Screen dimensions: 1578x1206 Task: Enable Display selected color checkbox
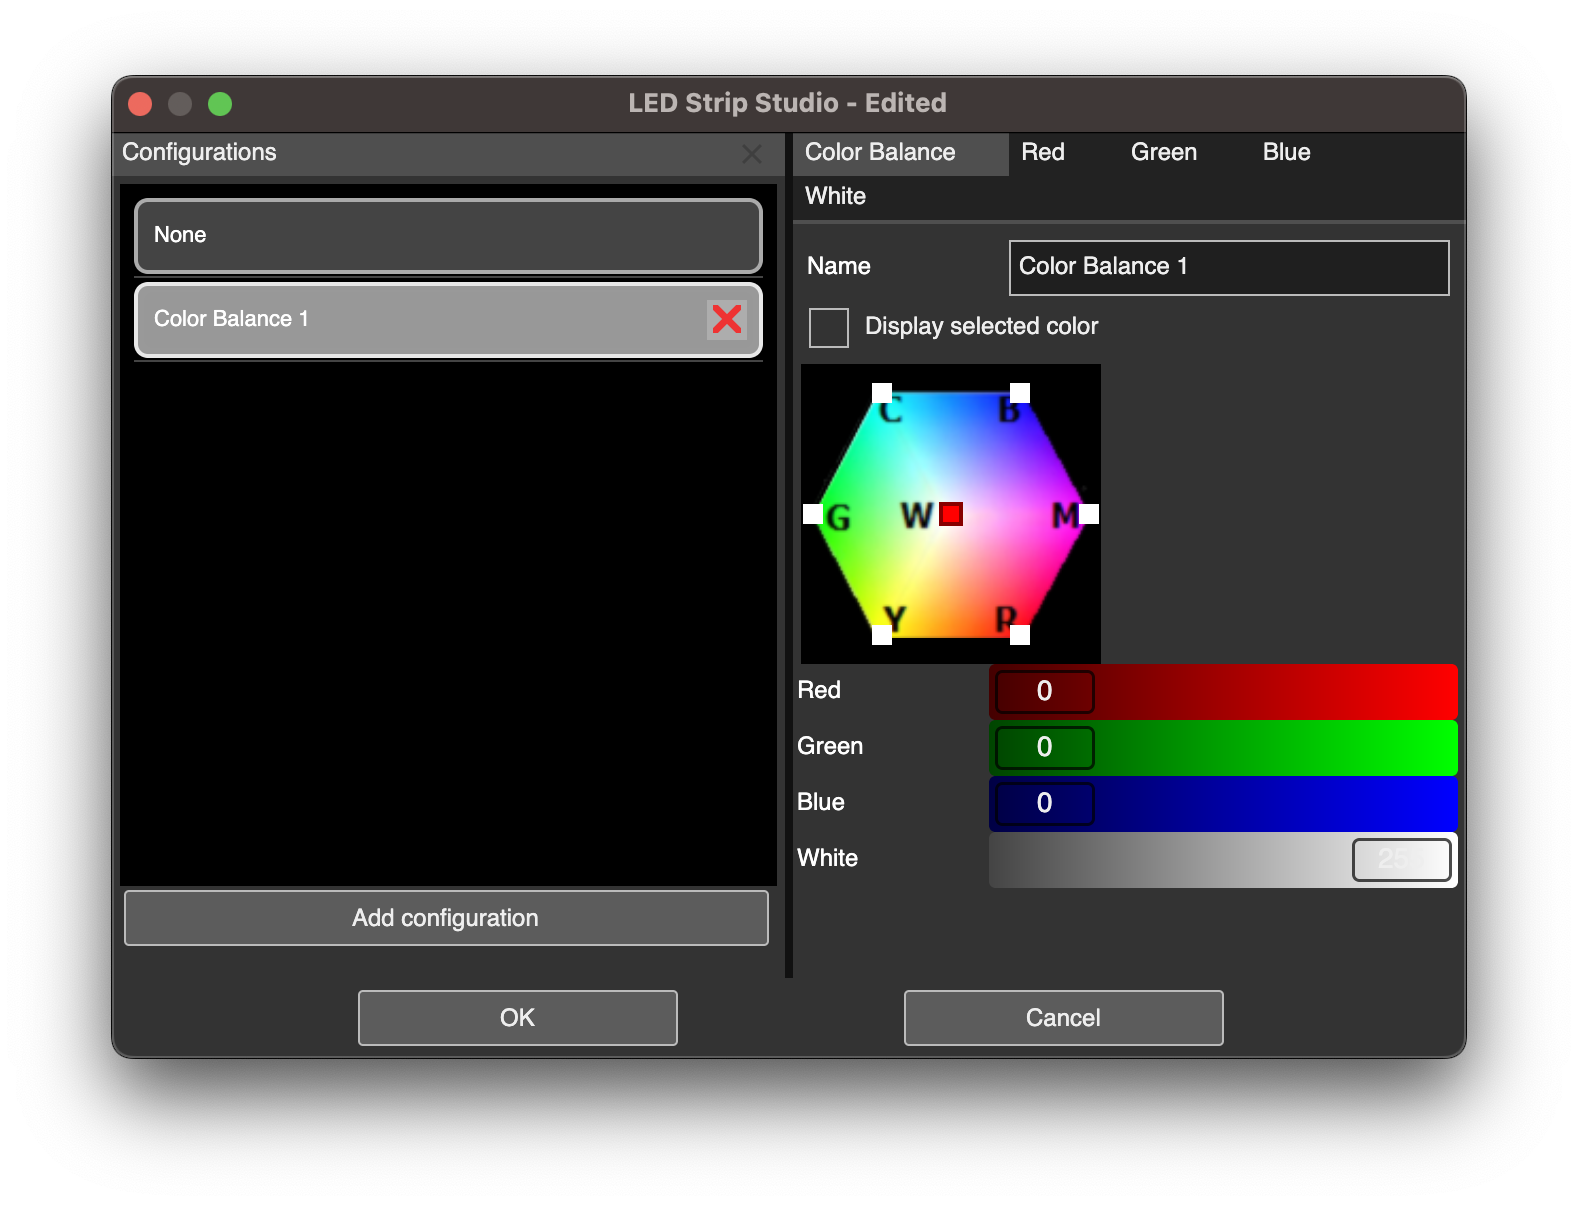[829, 327]
